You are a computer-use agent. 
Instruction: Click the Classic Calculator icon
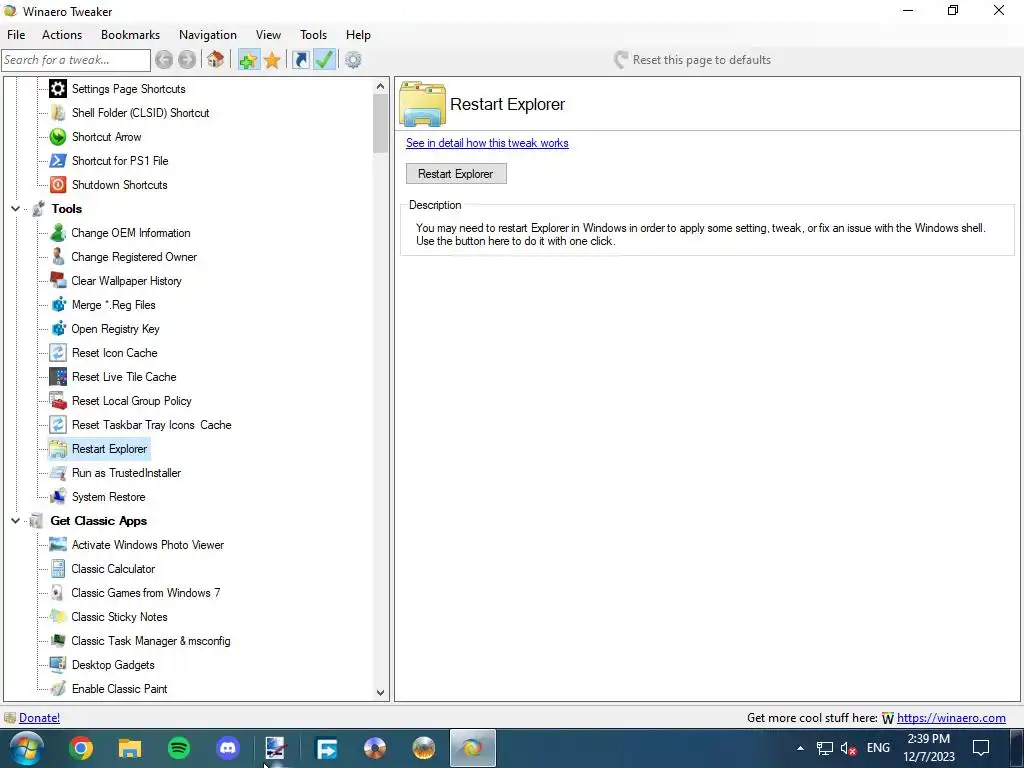(58, 569)
